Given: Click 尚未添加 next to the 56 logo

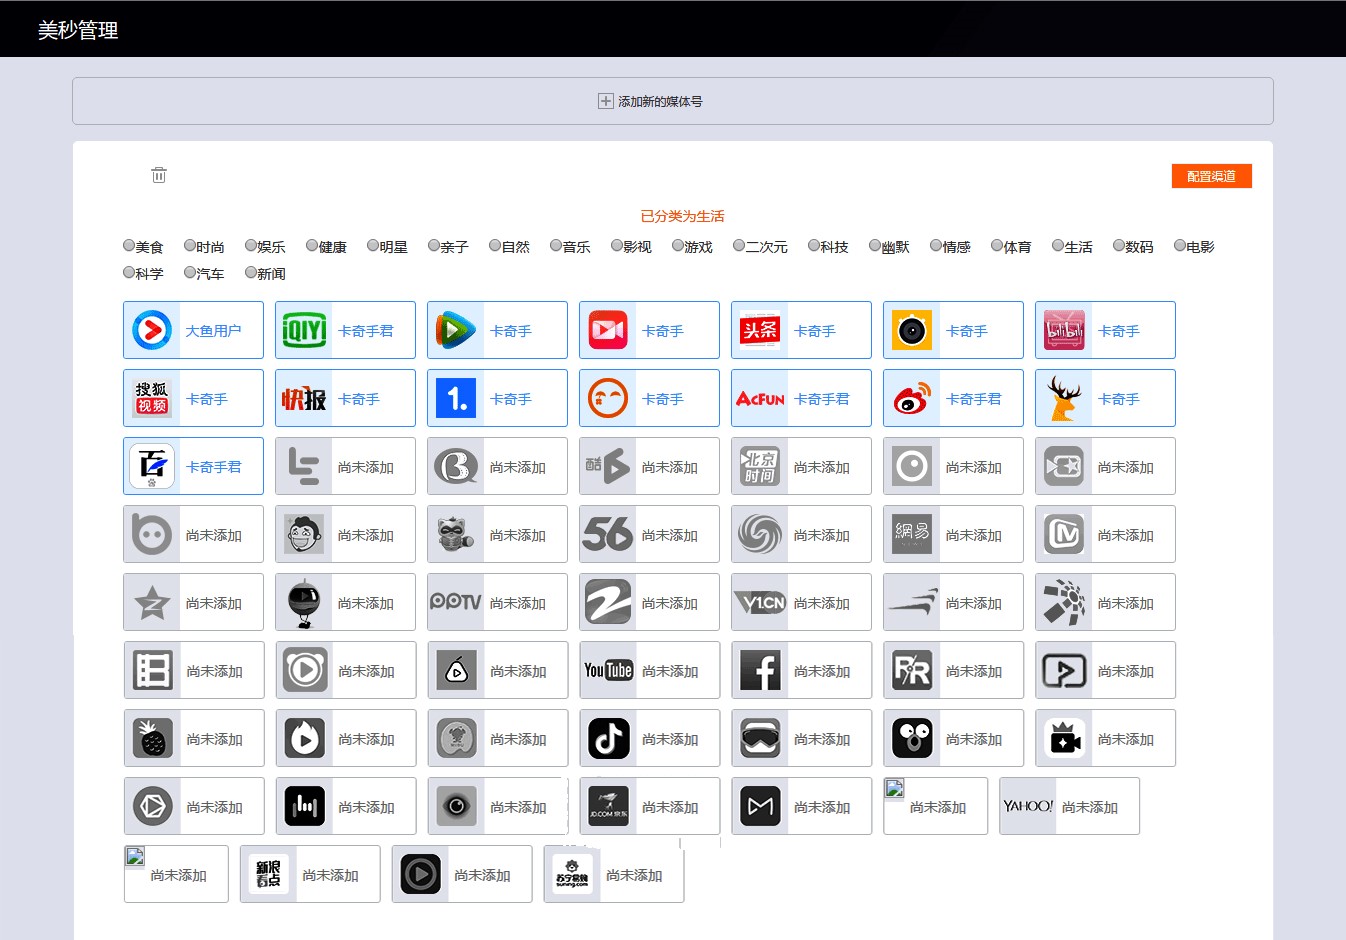Looking at the screenshot, I should coord(669,535).
